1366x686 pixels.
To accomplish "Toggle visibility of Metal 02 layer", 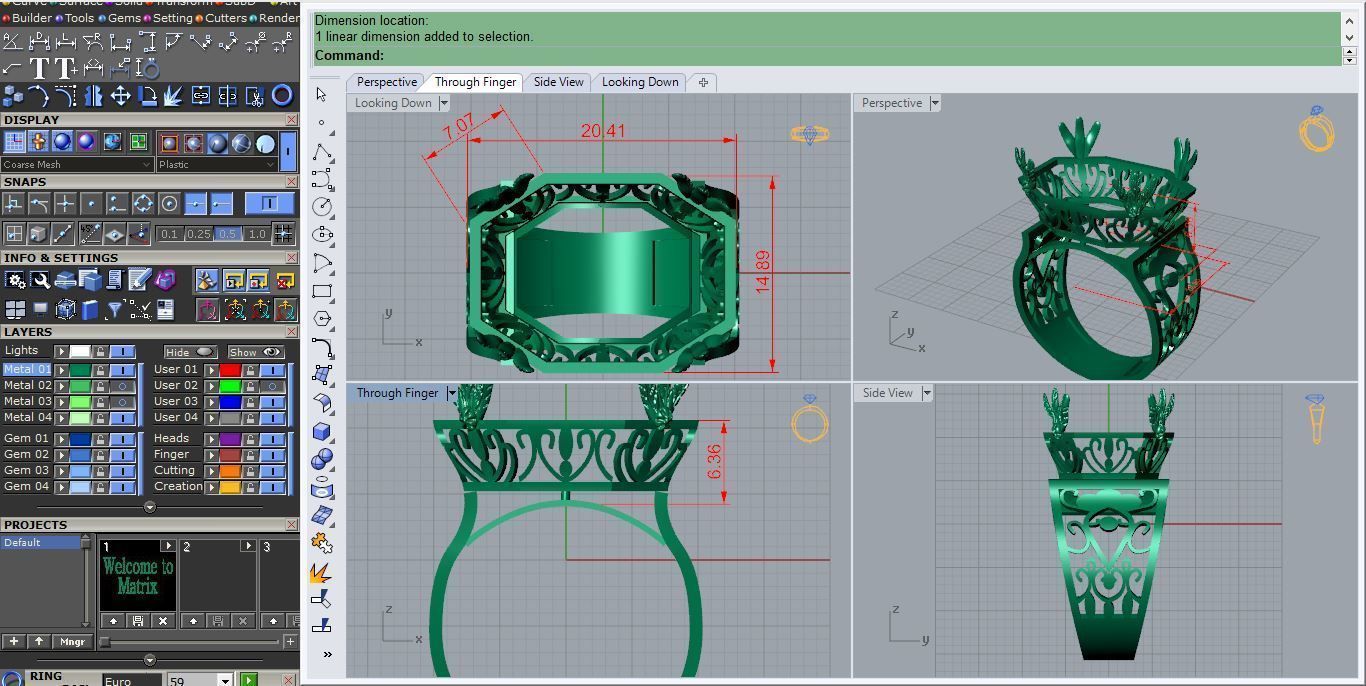I will [122, 386].
